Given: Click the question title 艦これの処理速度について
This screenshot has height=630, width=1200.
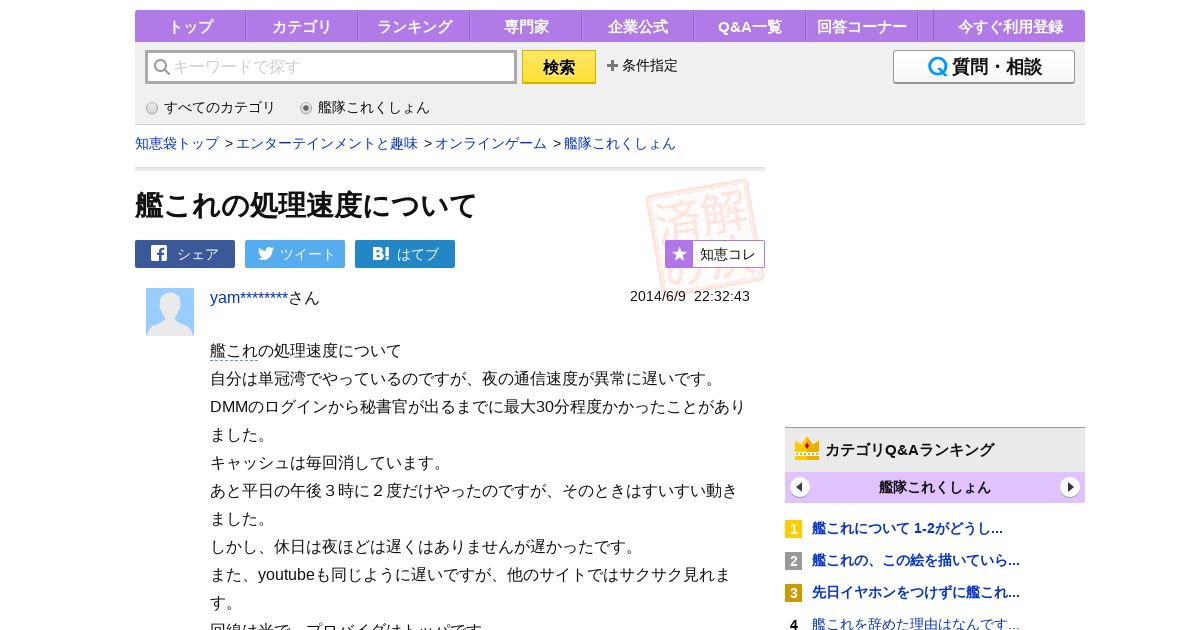Looking at the screenshot, I should point(306,205).
